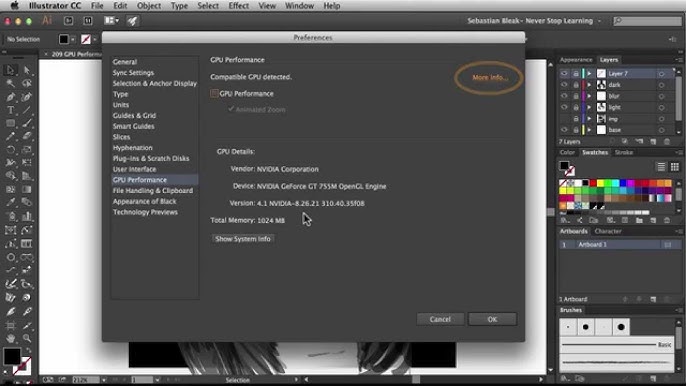The height and width of the screenshot is (386, 686).
Task: Open the zoom level dropdown in status bar
Action: pos(104,380)
